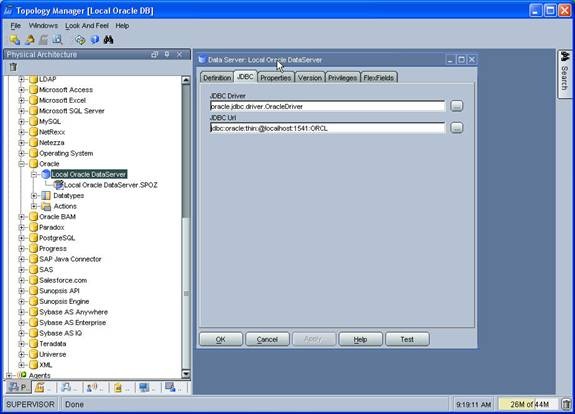Open the Look And Feel menu
575x414 pixels.
tap(87, 26)
